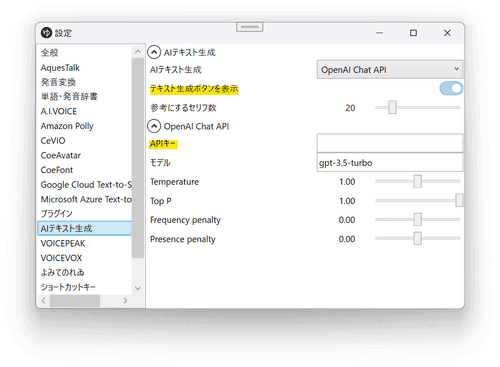Click the Temperature slider handle

pyautogui.click(x=417, y=181)
